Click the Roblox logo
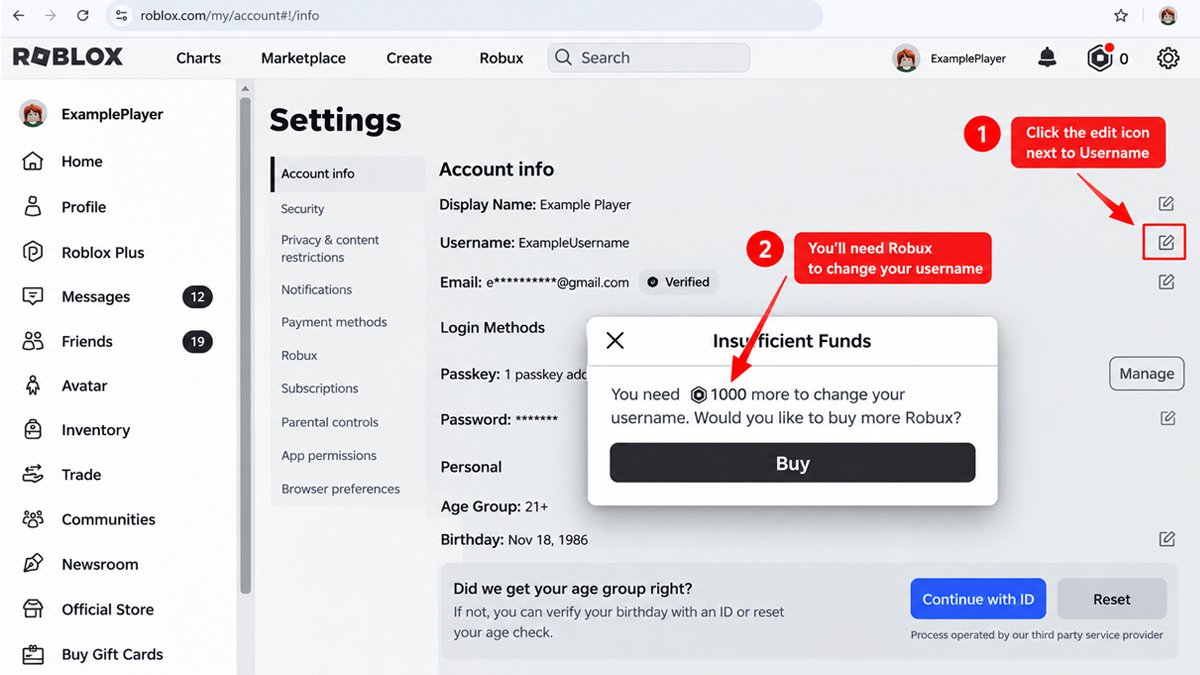 click(68, 57)
